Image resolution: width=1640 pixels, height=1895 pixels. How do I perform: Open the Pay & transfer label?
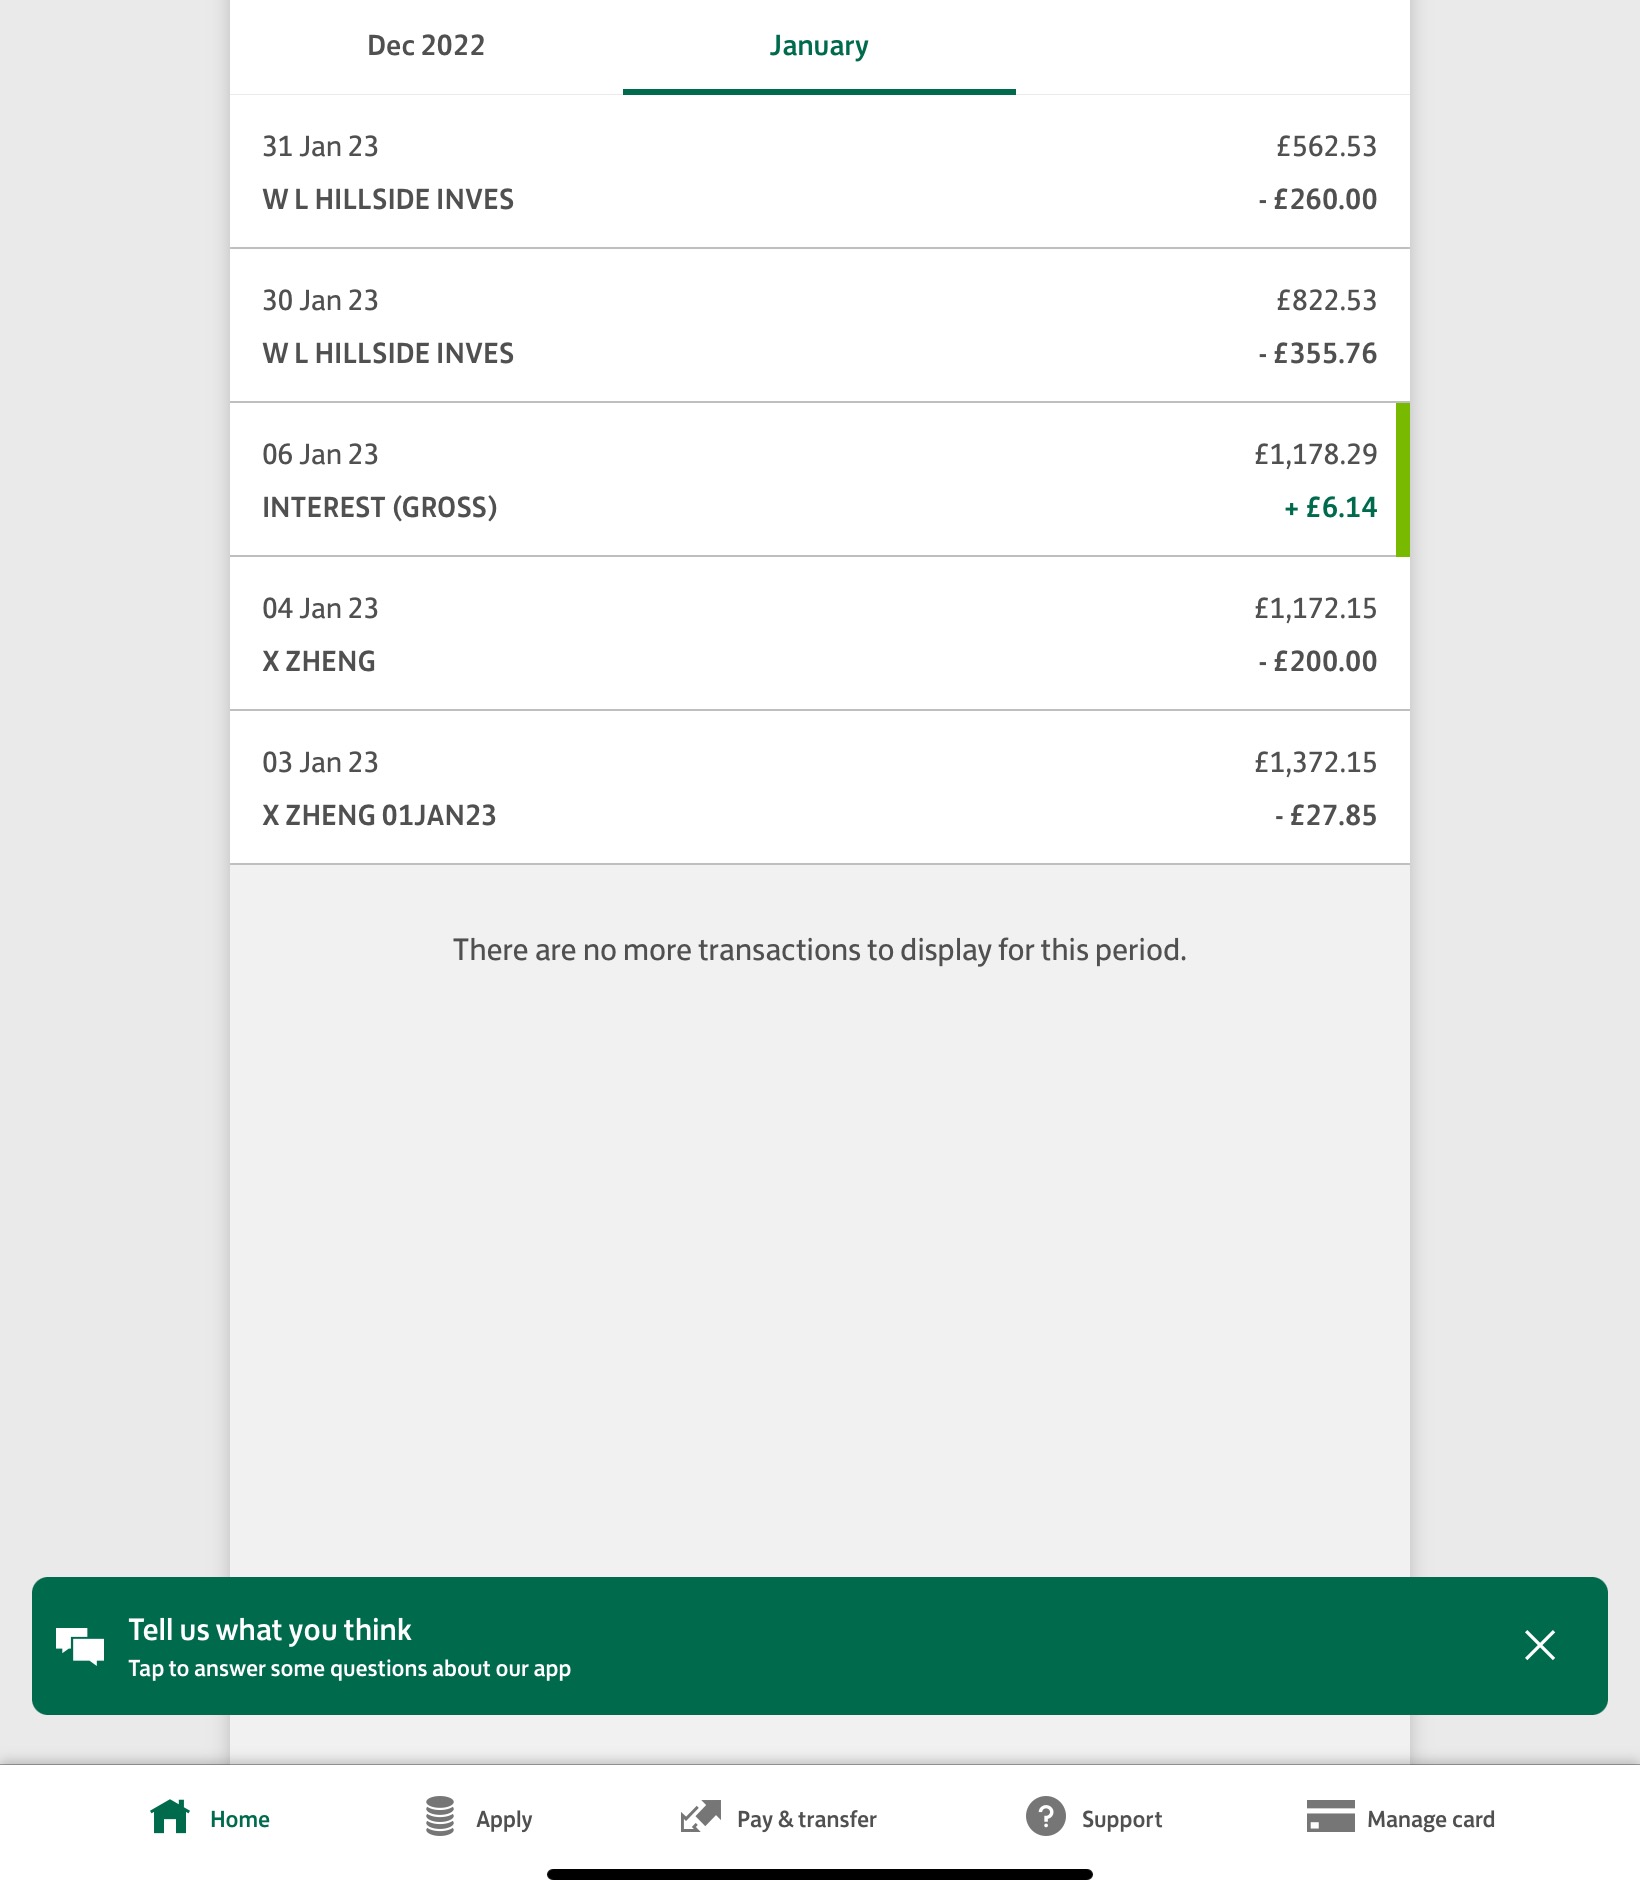806,1819
